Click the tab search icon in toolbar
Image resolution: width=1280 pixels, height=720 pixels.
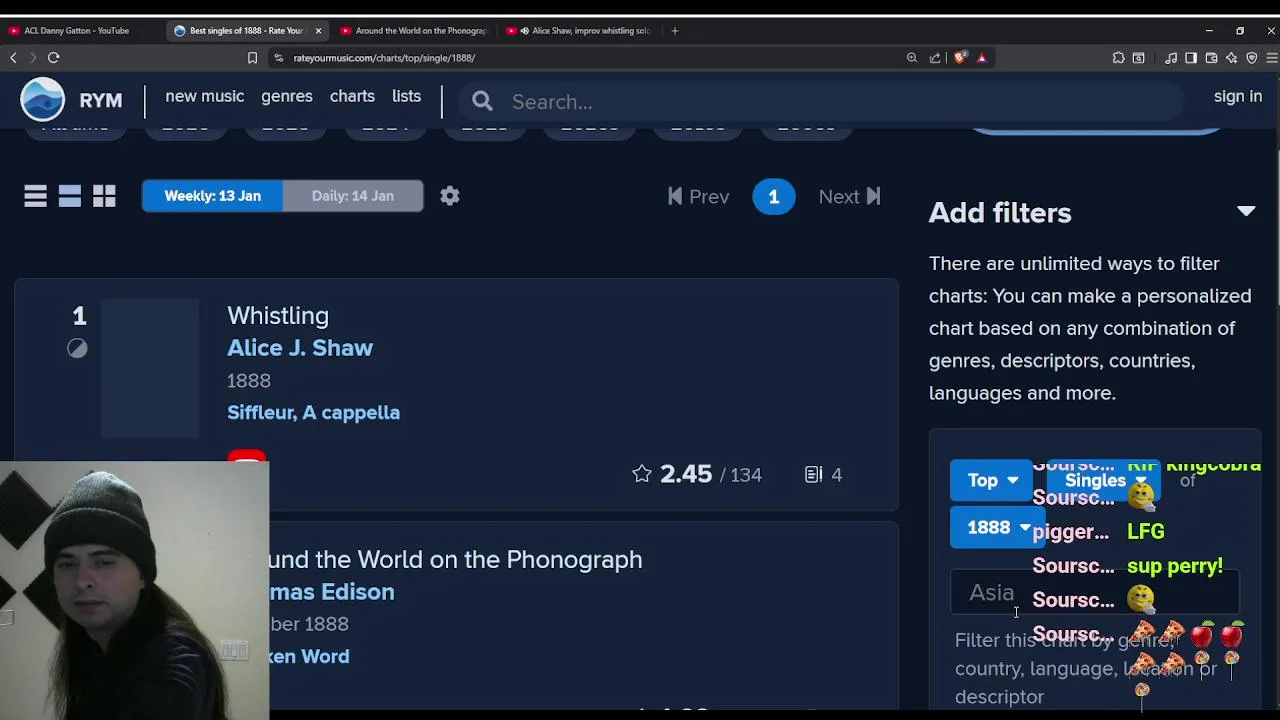pos(1138,58)
